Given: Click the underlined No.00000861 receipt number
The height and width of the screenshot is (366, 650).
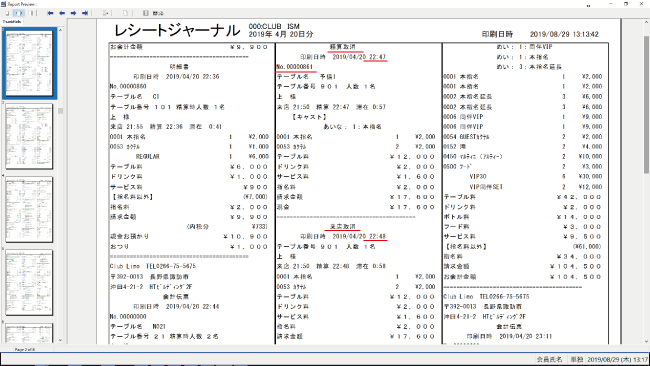Looking at the screenshot, I should 295,67.
